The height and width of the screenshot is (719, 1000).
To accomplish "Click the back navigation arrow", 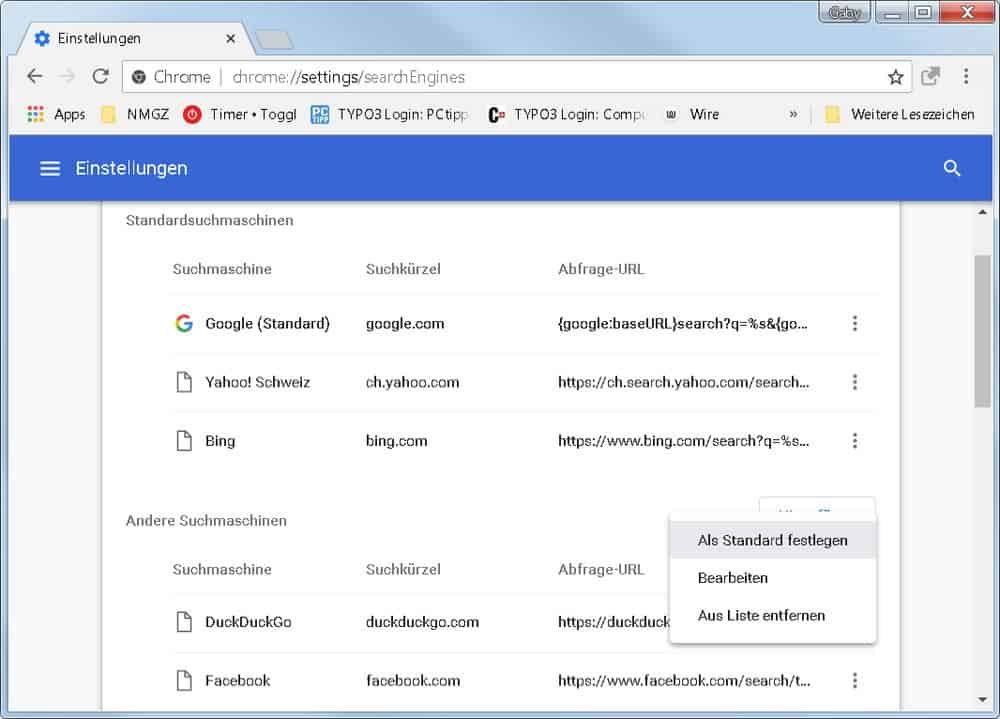I will [35, 77].
